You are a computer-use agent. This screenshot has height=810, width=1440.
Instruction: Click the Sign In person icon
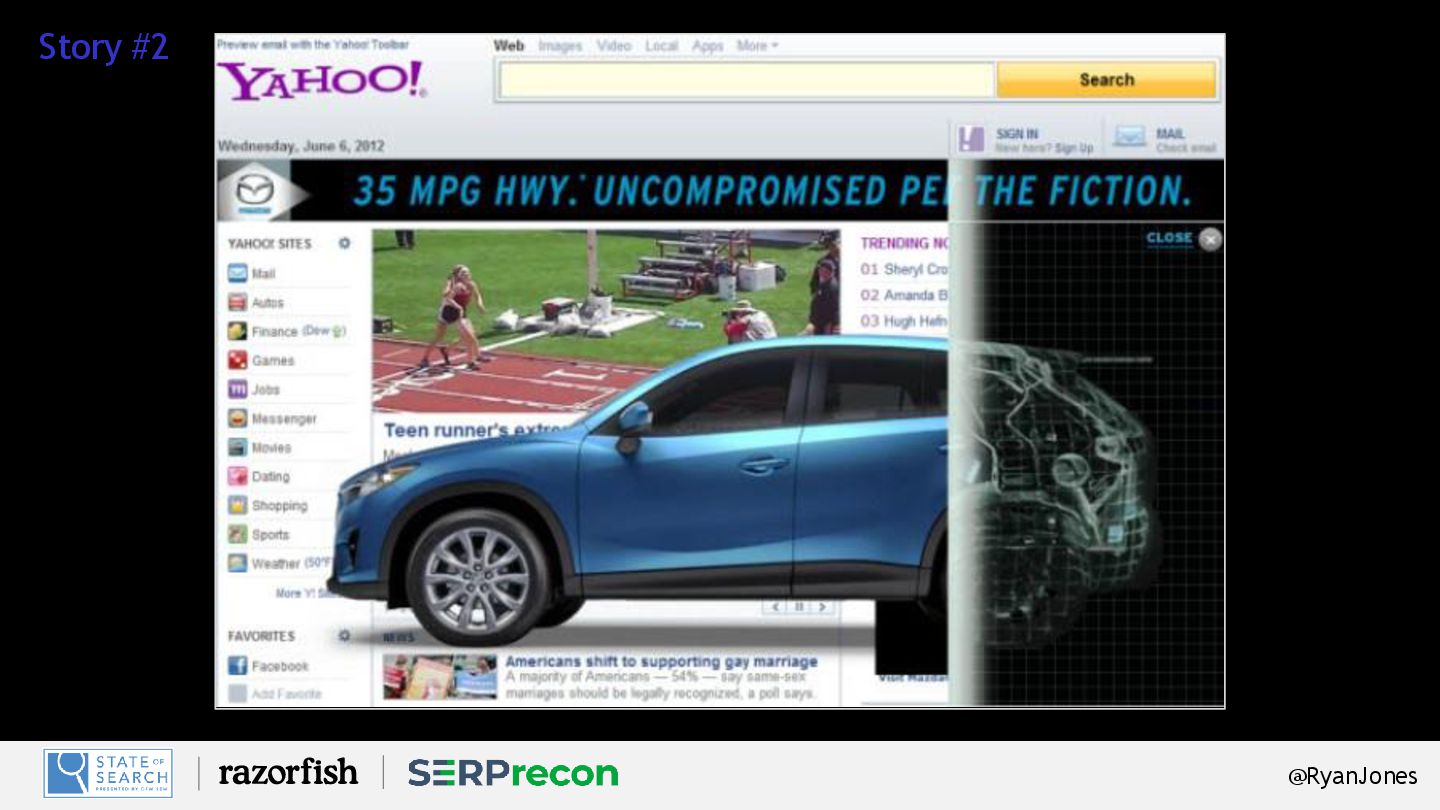(971, 139)
